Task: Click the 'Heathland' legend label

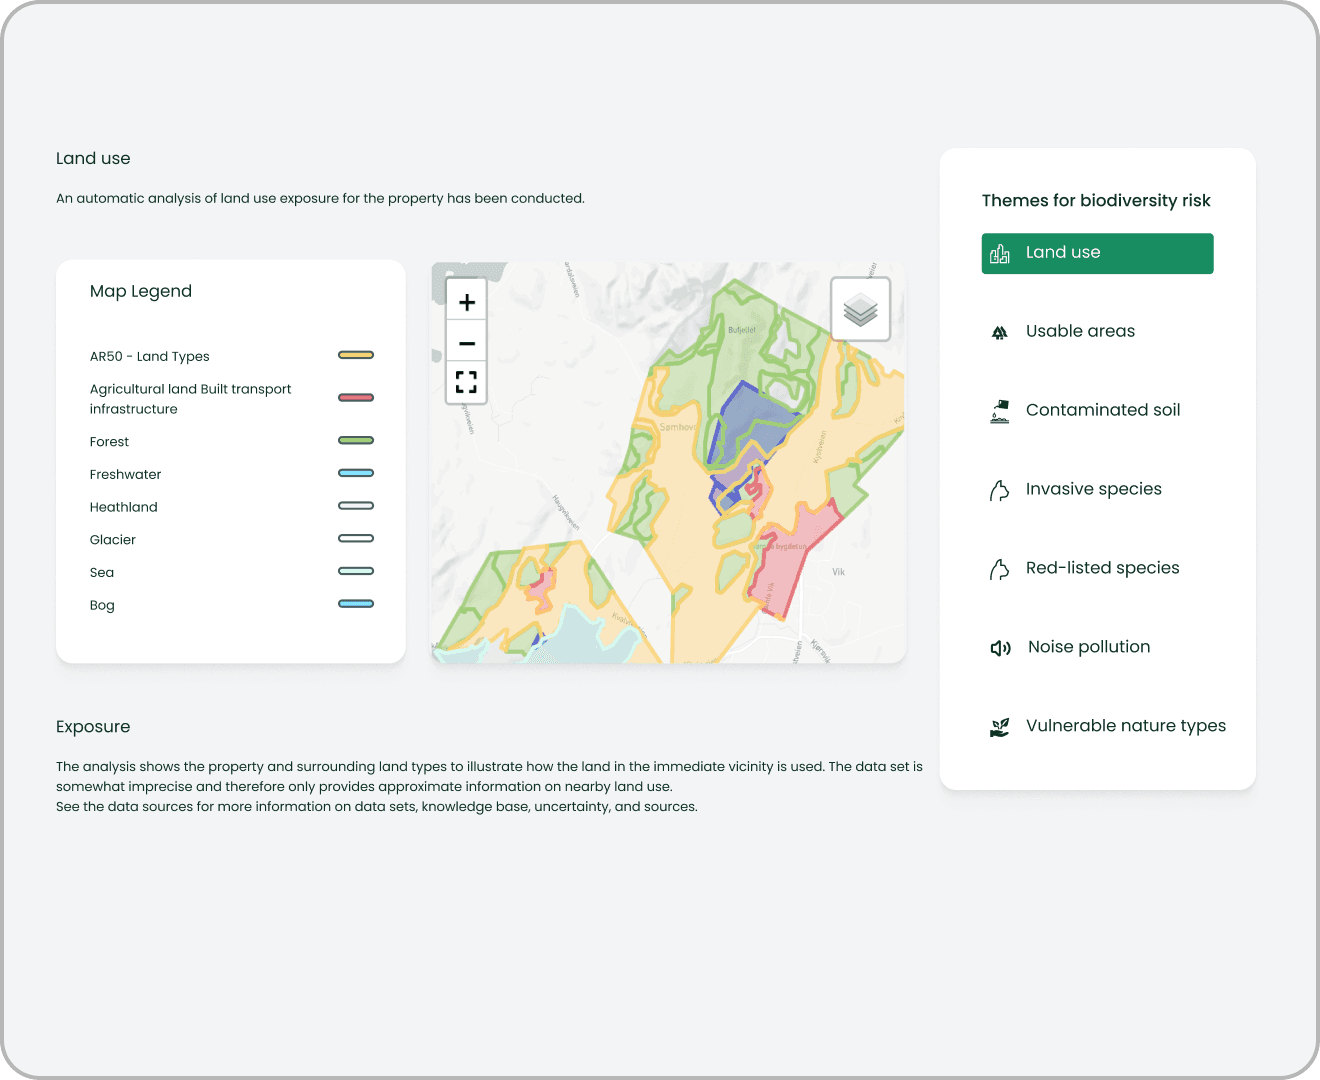Action: coord(124,507)
